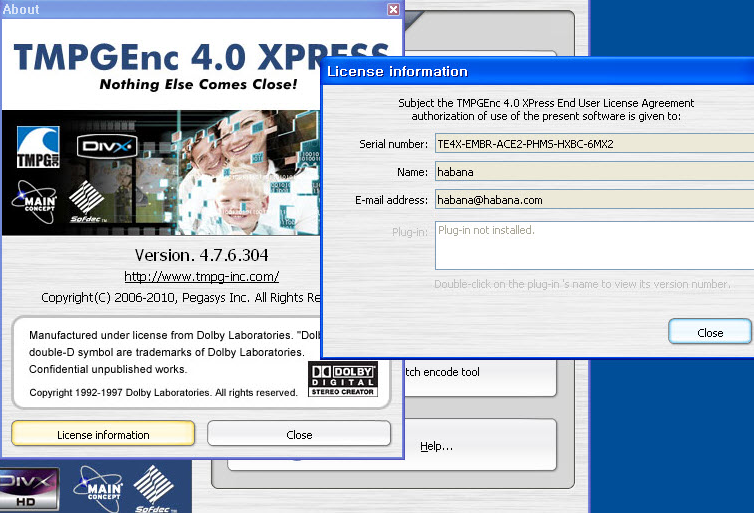Open the tmpg-inc.com website link
This screenshot has width=754, height=514.
tap(201, 276)
